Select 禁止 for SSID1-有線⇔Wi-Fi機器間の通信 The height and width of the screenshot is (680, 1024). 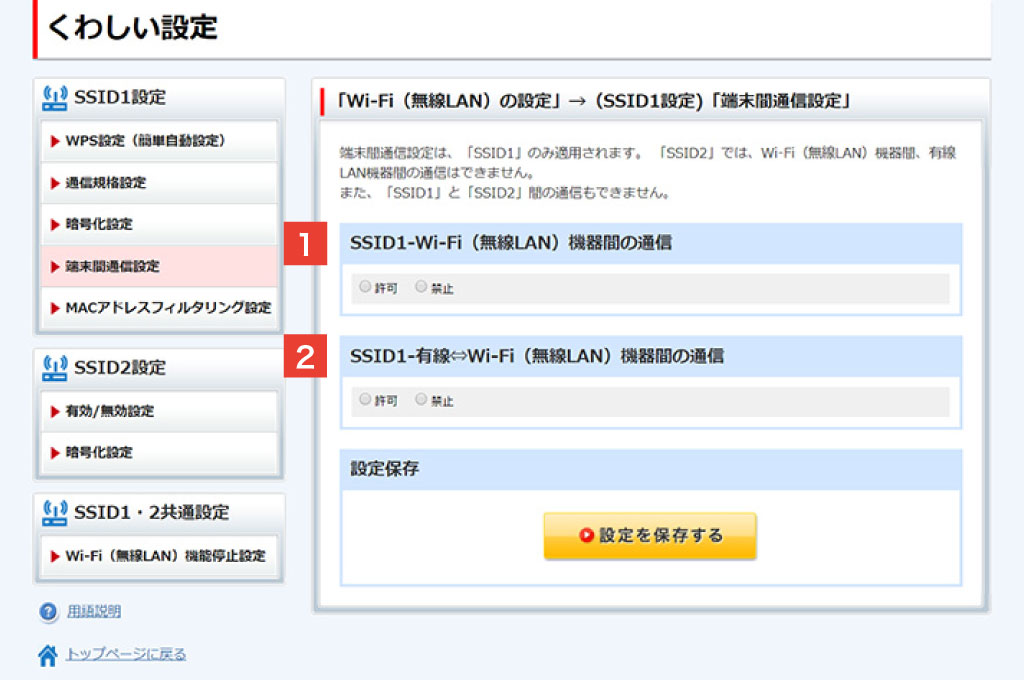tap(421, 399)
